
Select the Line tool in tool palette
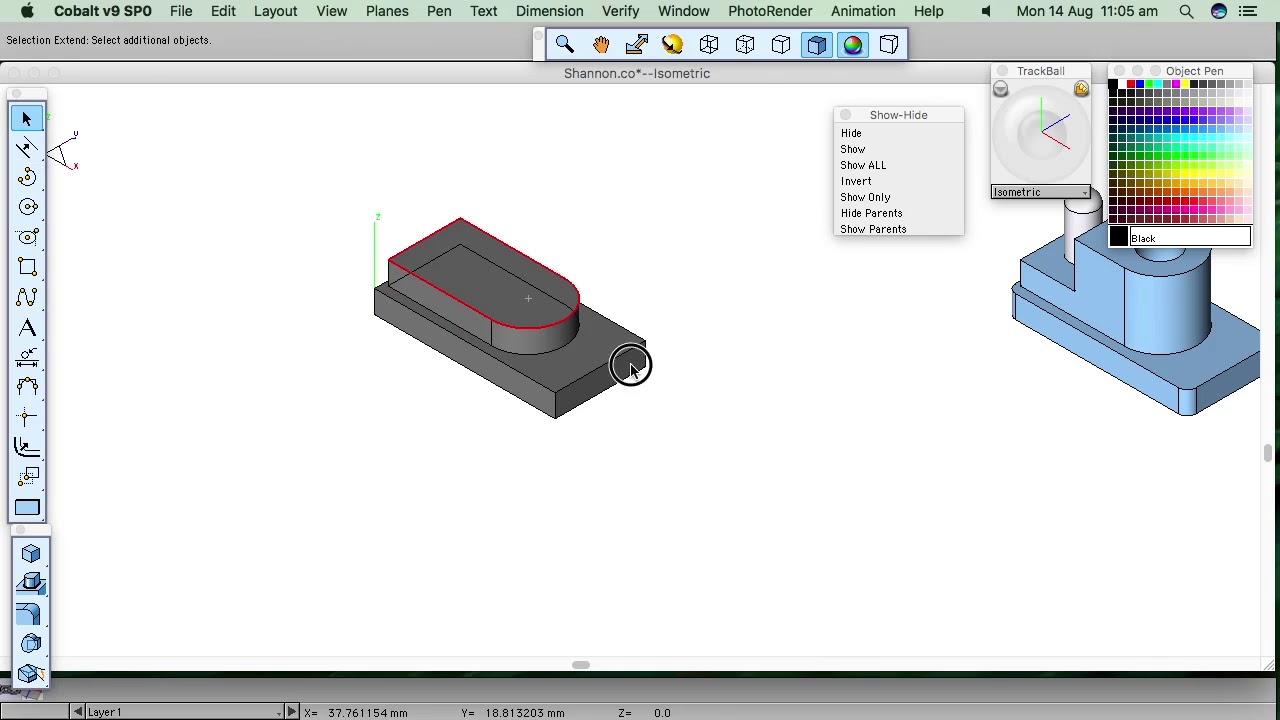tap(27, 148)
